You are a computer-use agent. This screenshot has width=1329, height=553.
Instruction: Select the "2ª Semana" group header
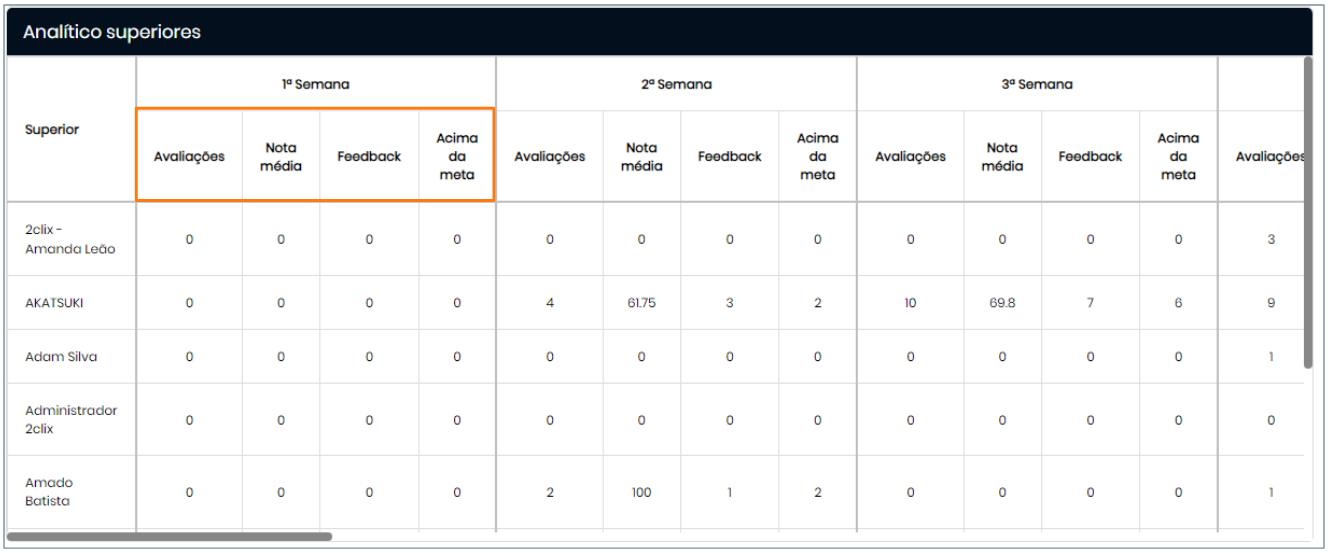click(676, 85)
